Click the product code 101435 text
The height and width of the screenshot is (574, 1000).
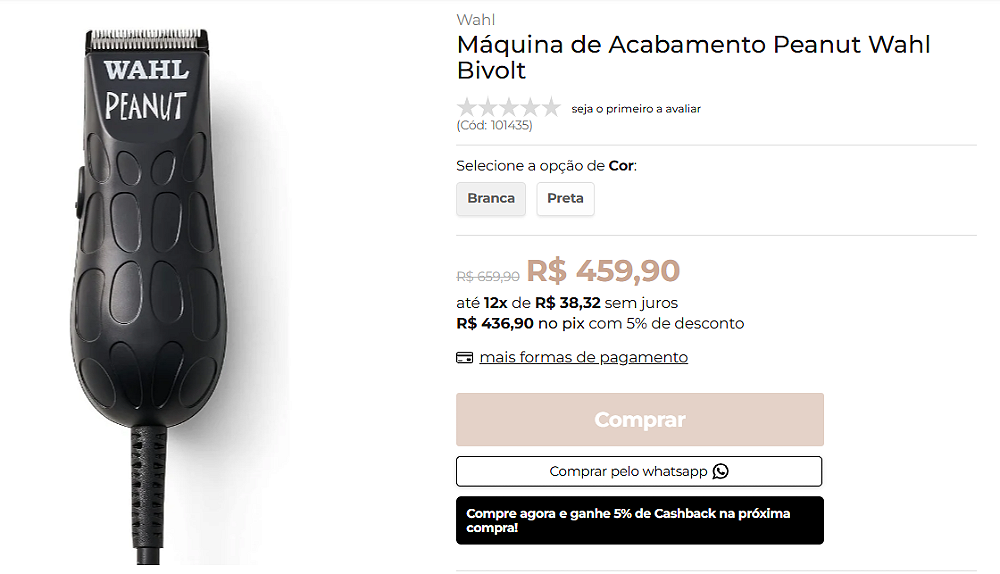(x=494, y=126)
